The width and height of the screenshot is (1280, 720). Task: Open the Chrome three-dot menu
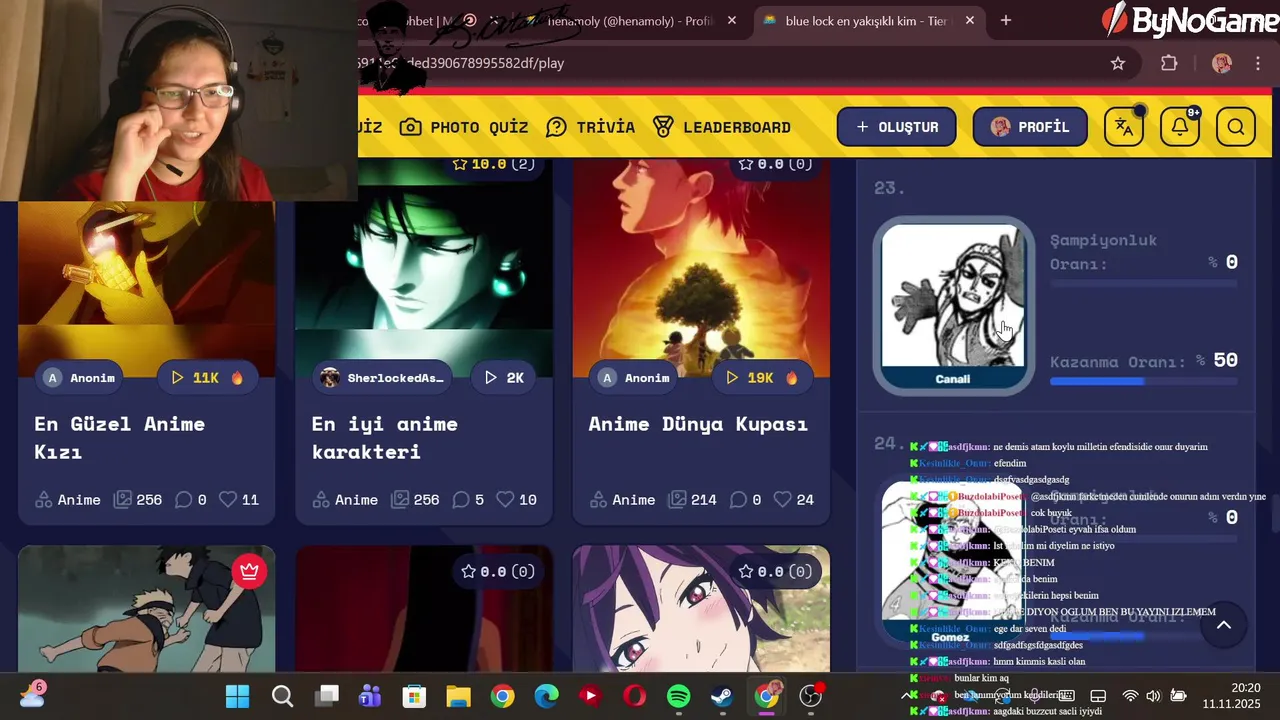pos(1257,63)
